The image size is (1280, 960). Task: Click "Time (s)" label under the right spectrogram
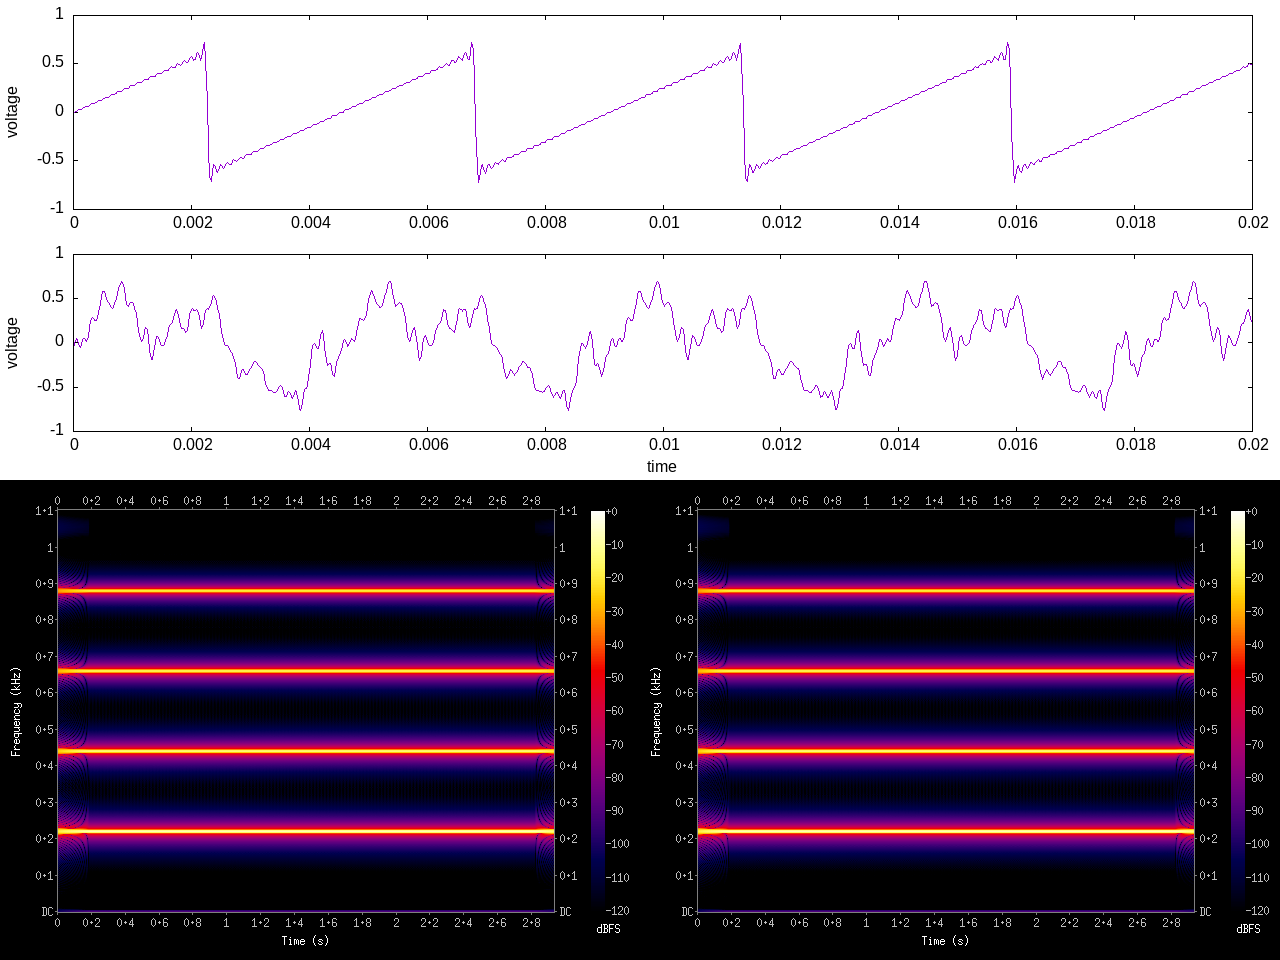click(x=945, y=940)
